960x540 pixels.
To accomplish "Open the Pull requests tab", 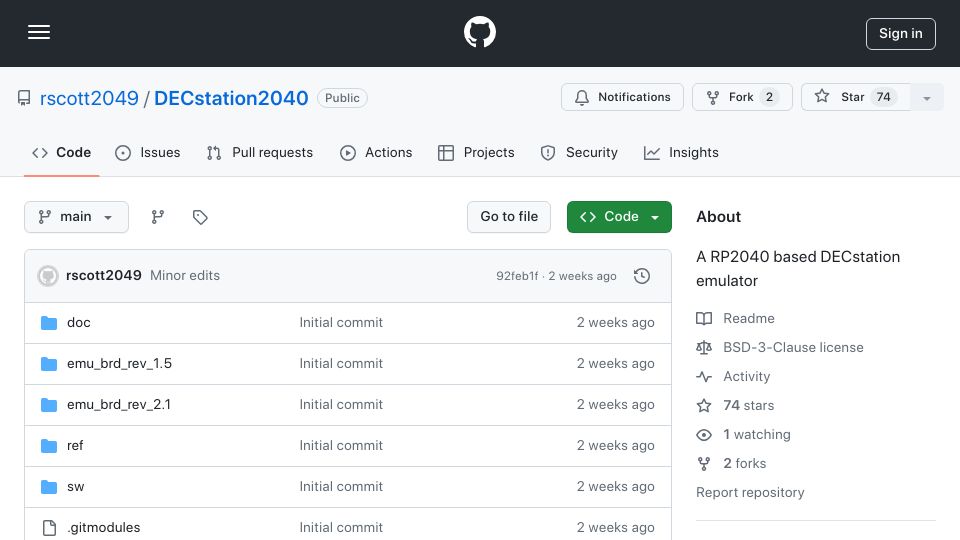I will click(260, 152).
